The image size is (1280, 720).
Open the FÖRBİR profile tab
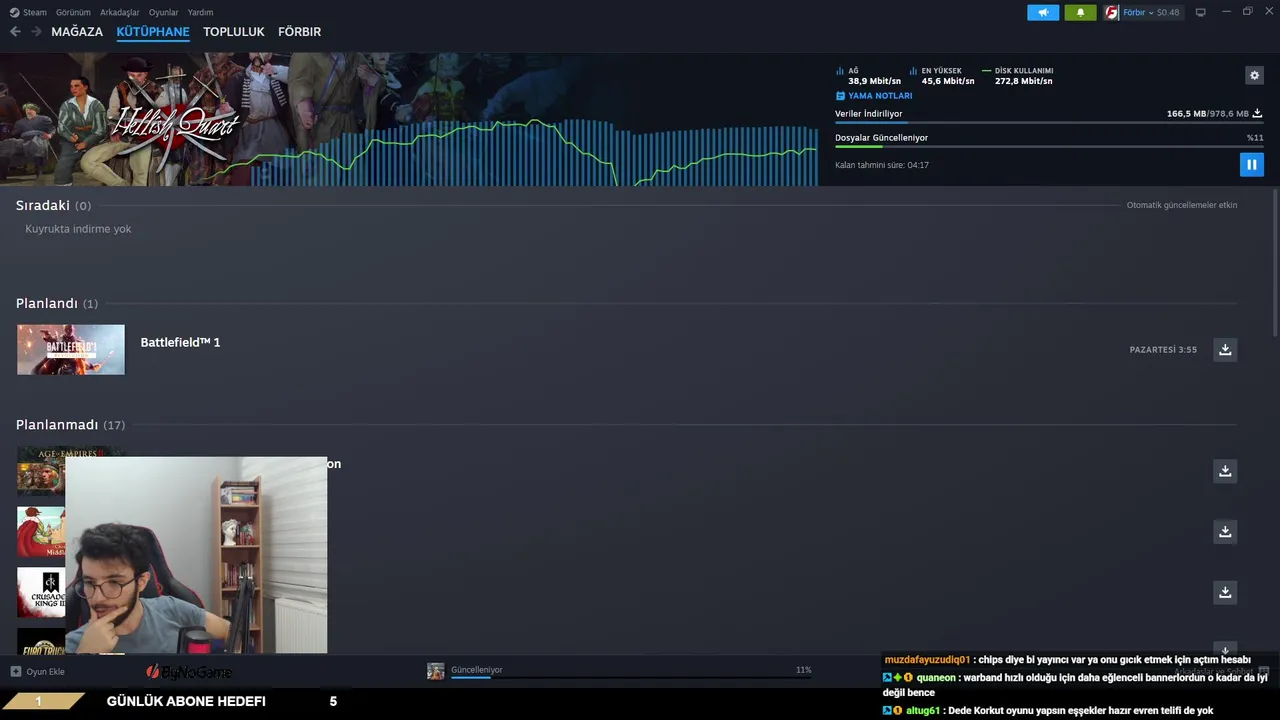point(299,32)
